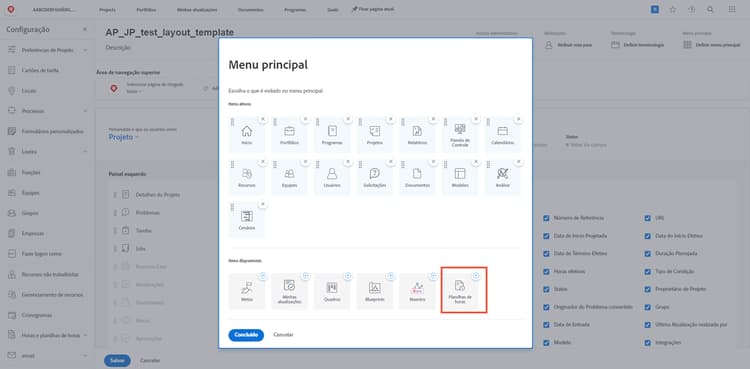The image size is (750, 369).
Task: Add Planilhas de horas with plus icon
Action: (476, 276)
